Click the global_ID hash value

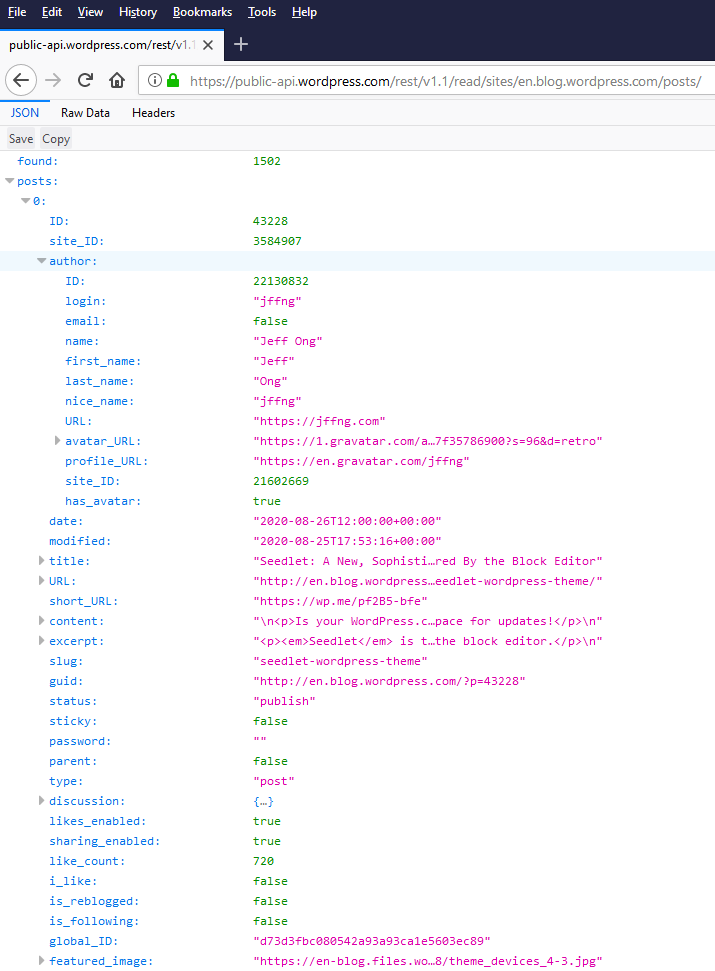coord(371,941)
